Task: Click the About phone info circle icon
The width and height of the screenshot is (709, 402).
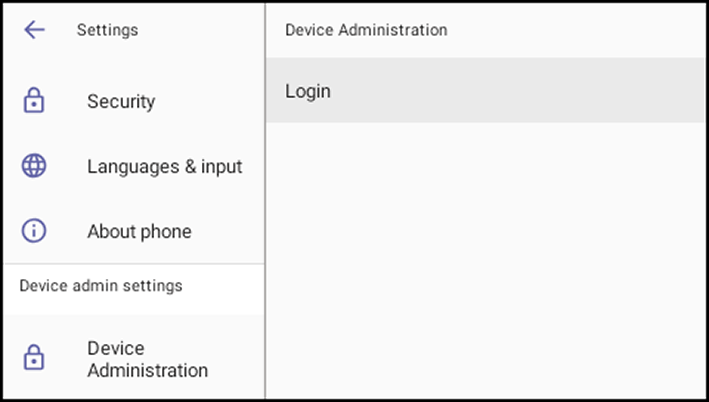Action: (x=34, y=231)
